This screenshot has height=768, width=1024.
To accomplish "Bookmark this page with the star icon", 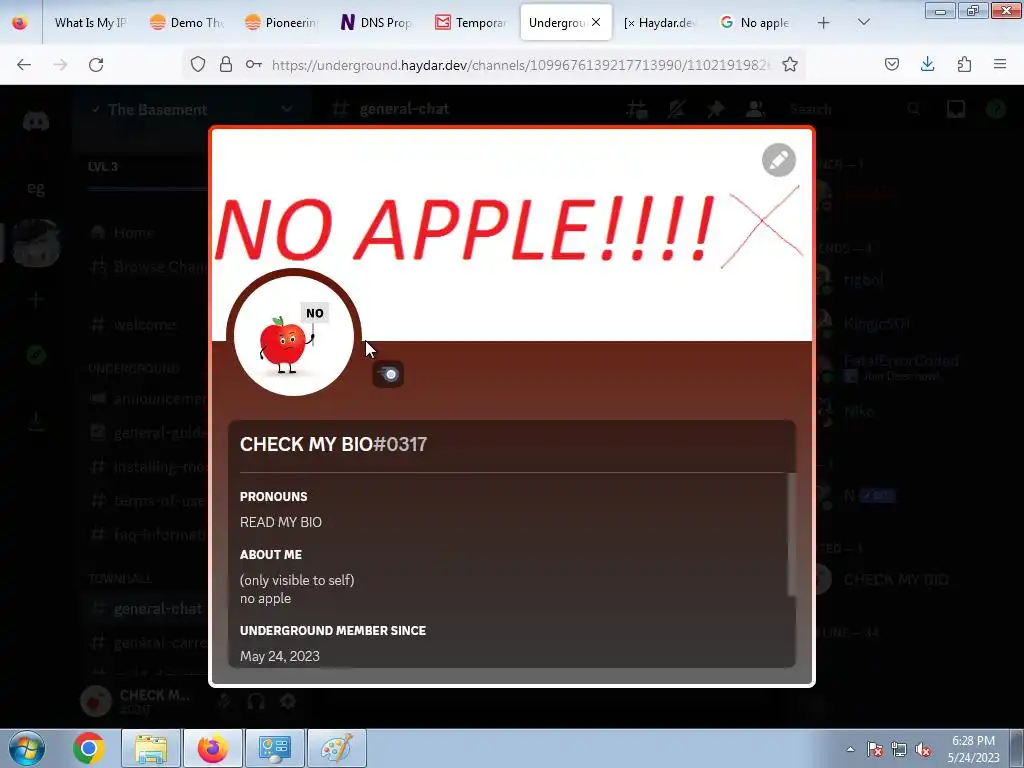I will (790, 64).
